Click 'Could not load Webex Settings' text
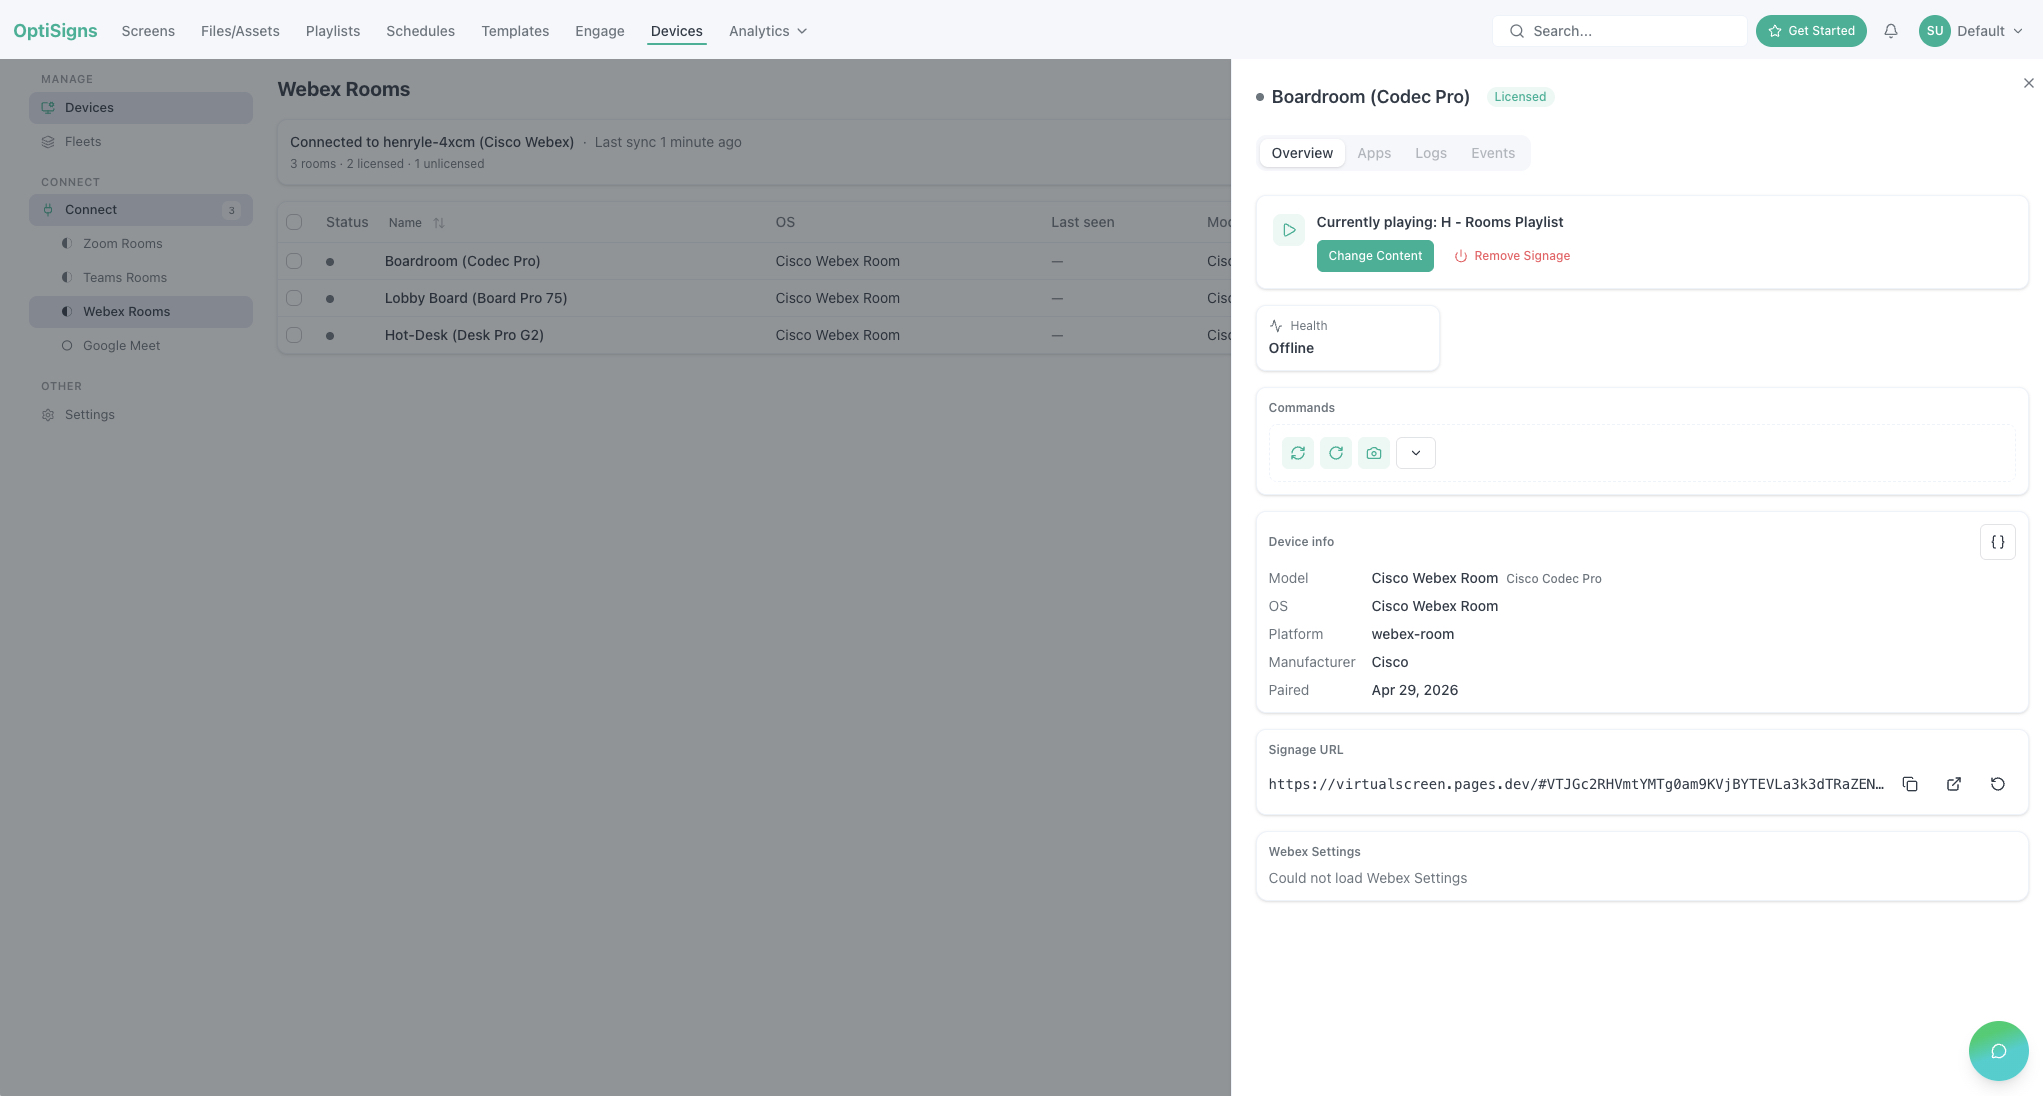 click(1368, 878)
